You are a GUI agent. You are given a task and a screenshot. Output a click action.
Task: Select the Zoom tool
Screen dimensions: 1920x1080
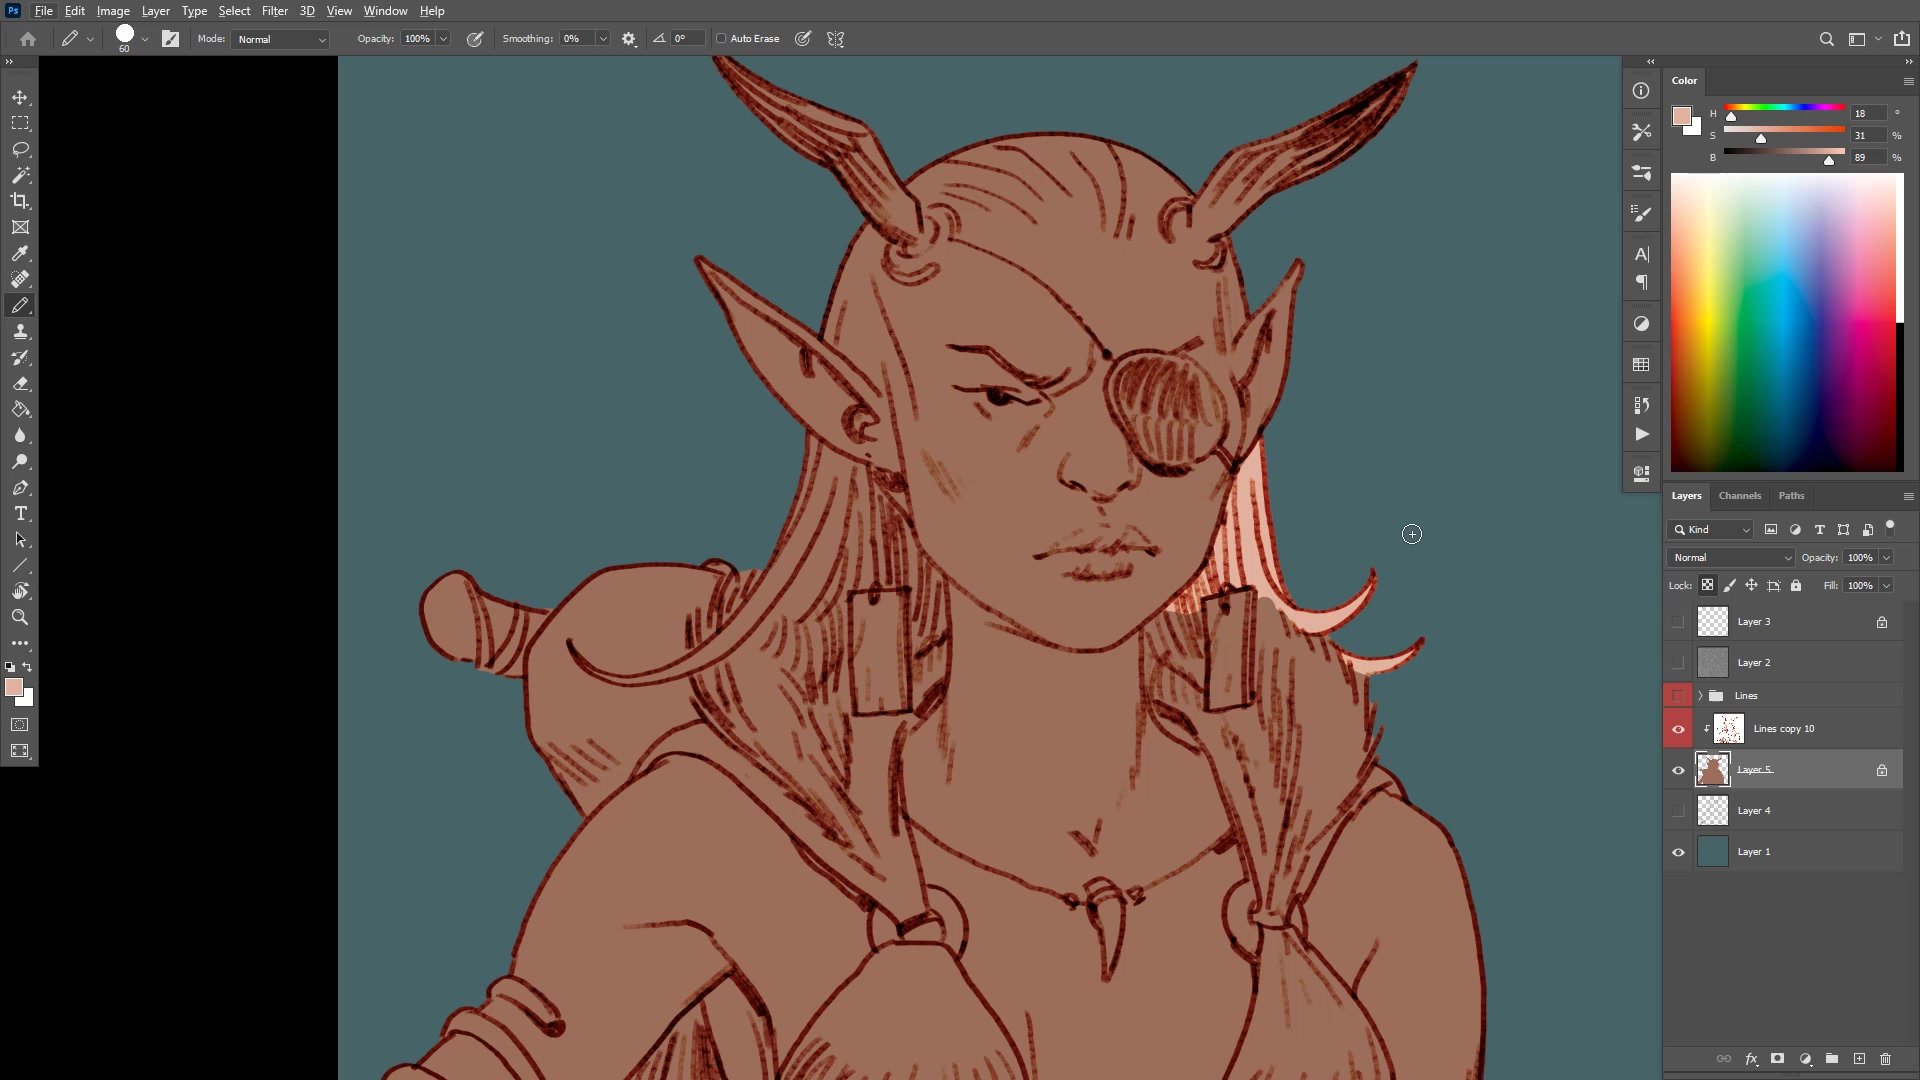20,617
